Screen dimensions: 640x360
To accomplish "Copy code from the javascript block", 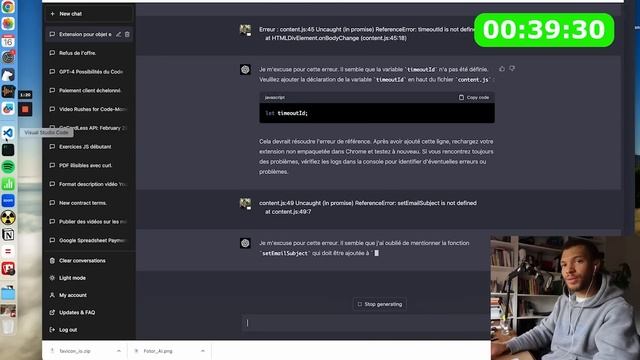I will (474, 98).
